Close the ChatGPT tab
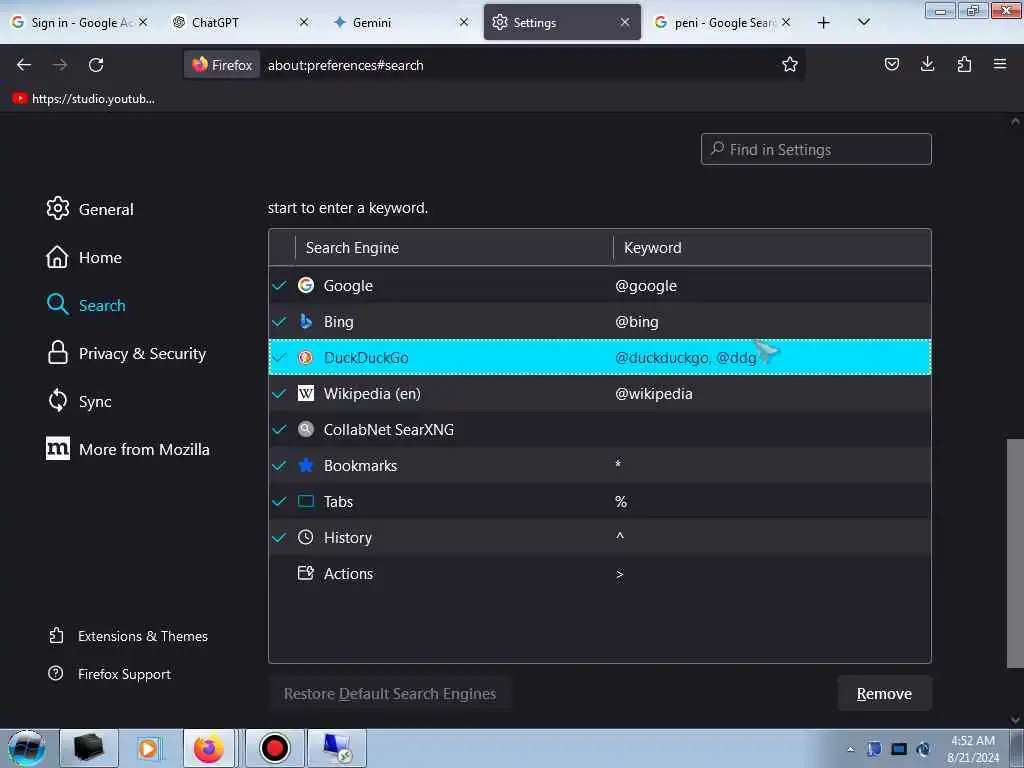This screenshot has width=1024, height=768. [304, 23]
